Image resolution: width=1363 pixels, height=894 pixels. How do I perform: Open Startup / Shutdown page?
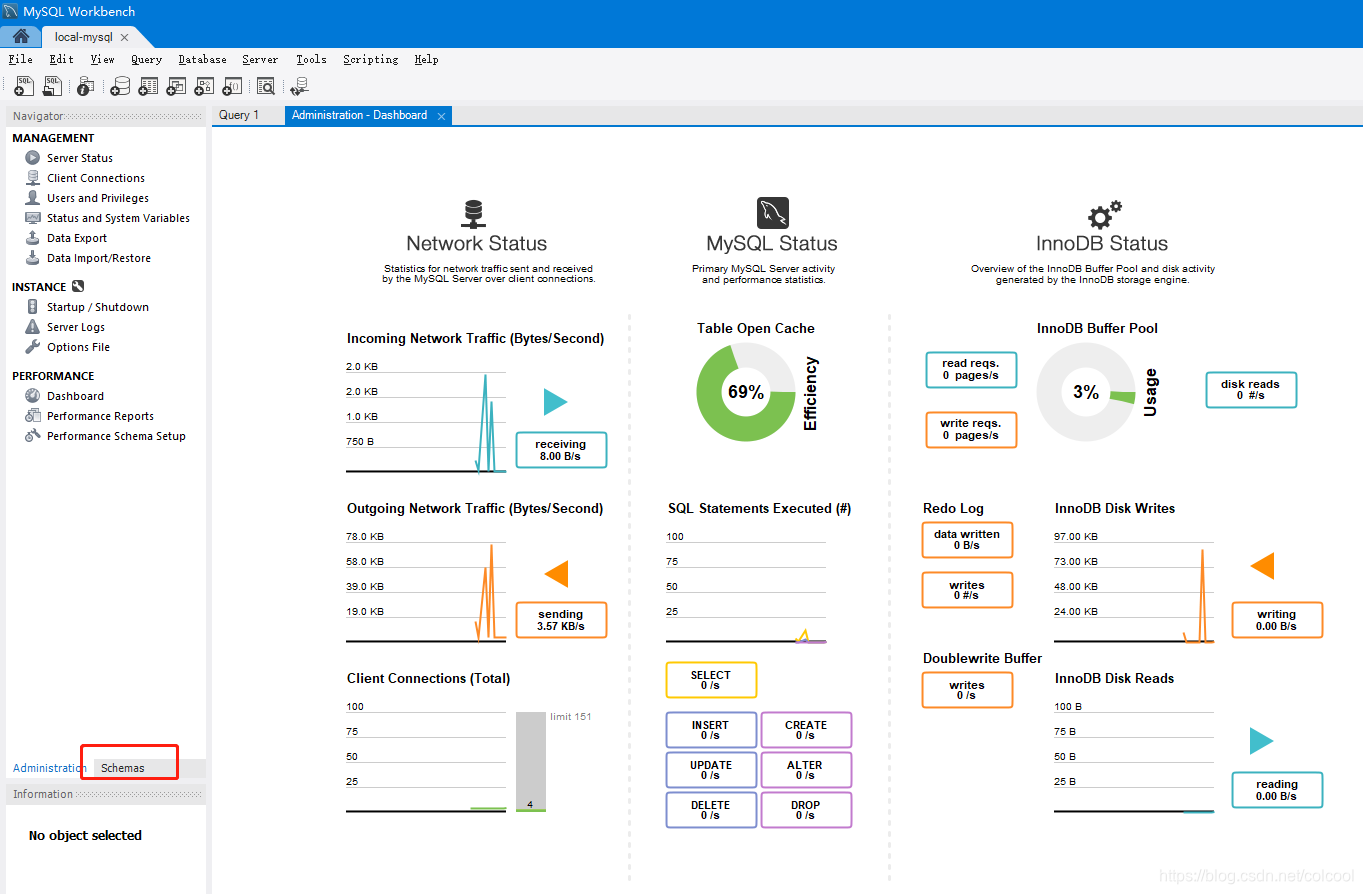(x=98, y=307)
